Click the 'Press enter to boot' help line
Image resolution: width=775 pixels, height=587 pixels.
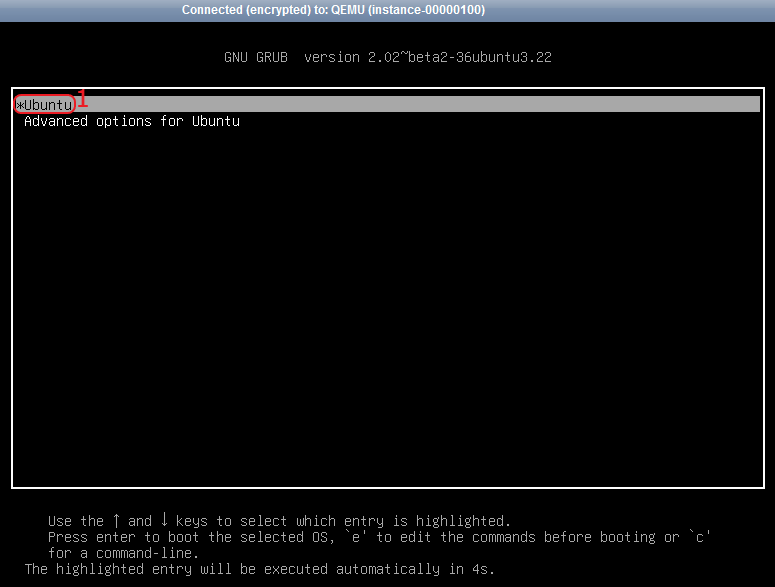(379, 537)
